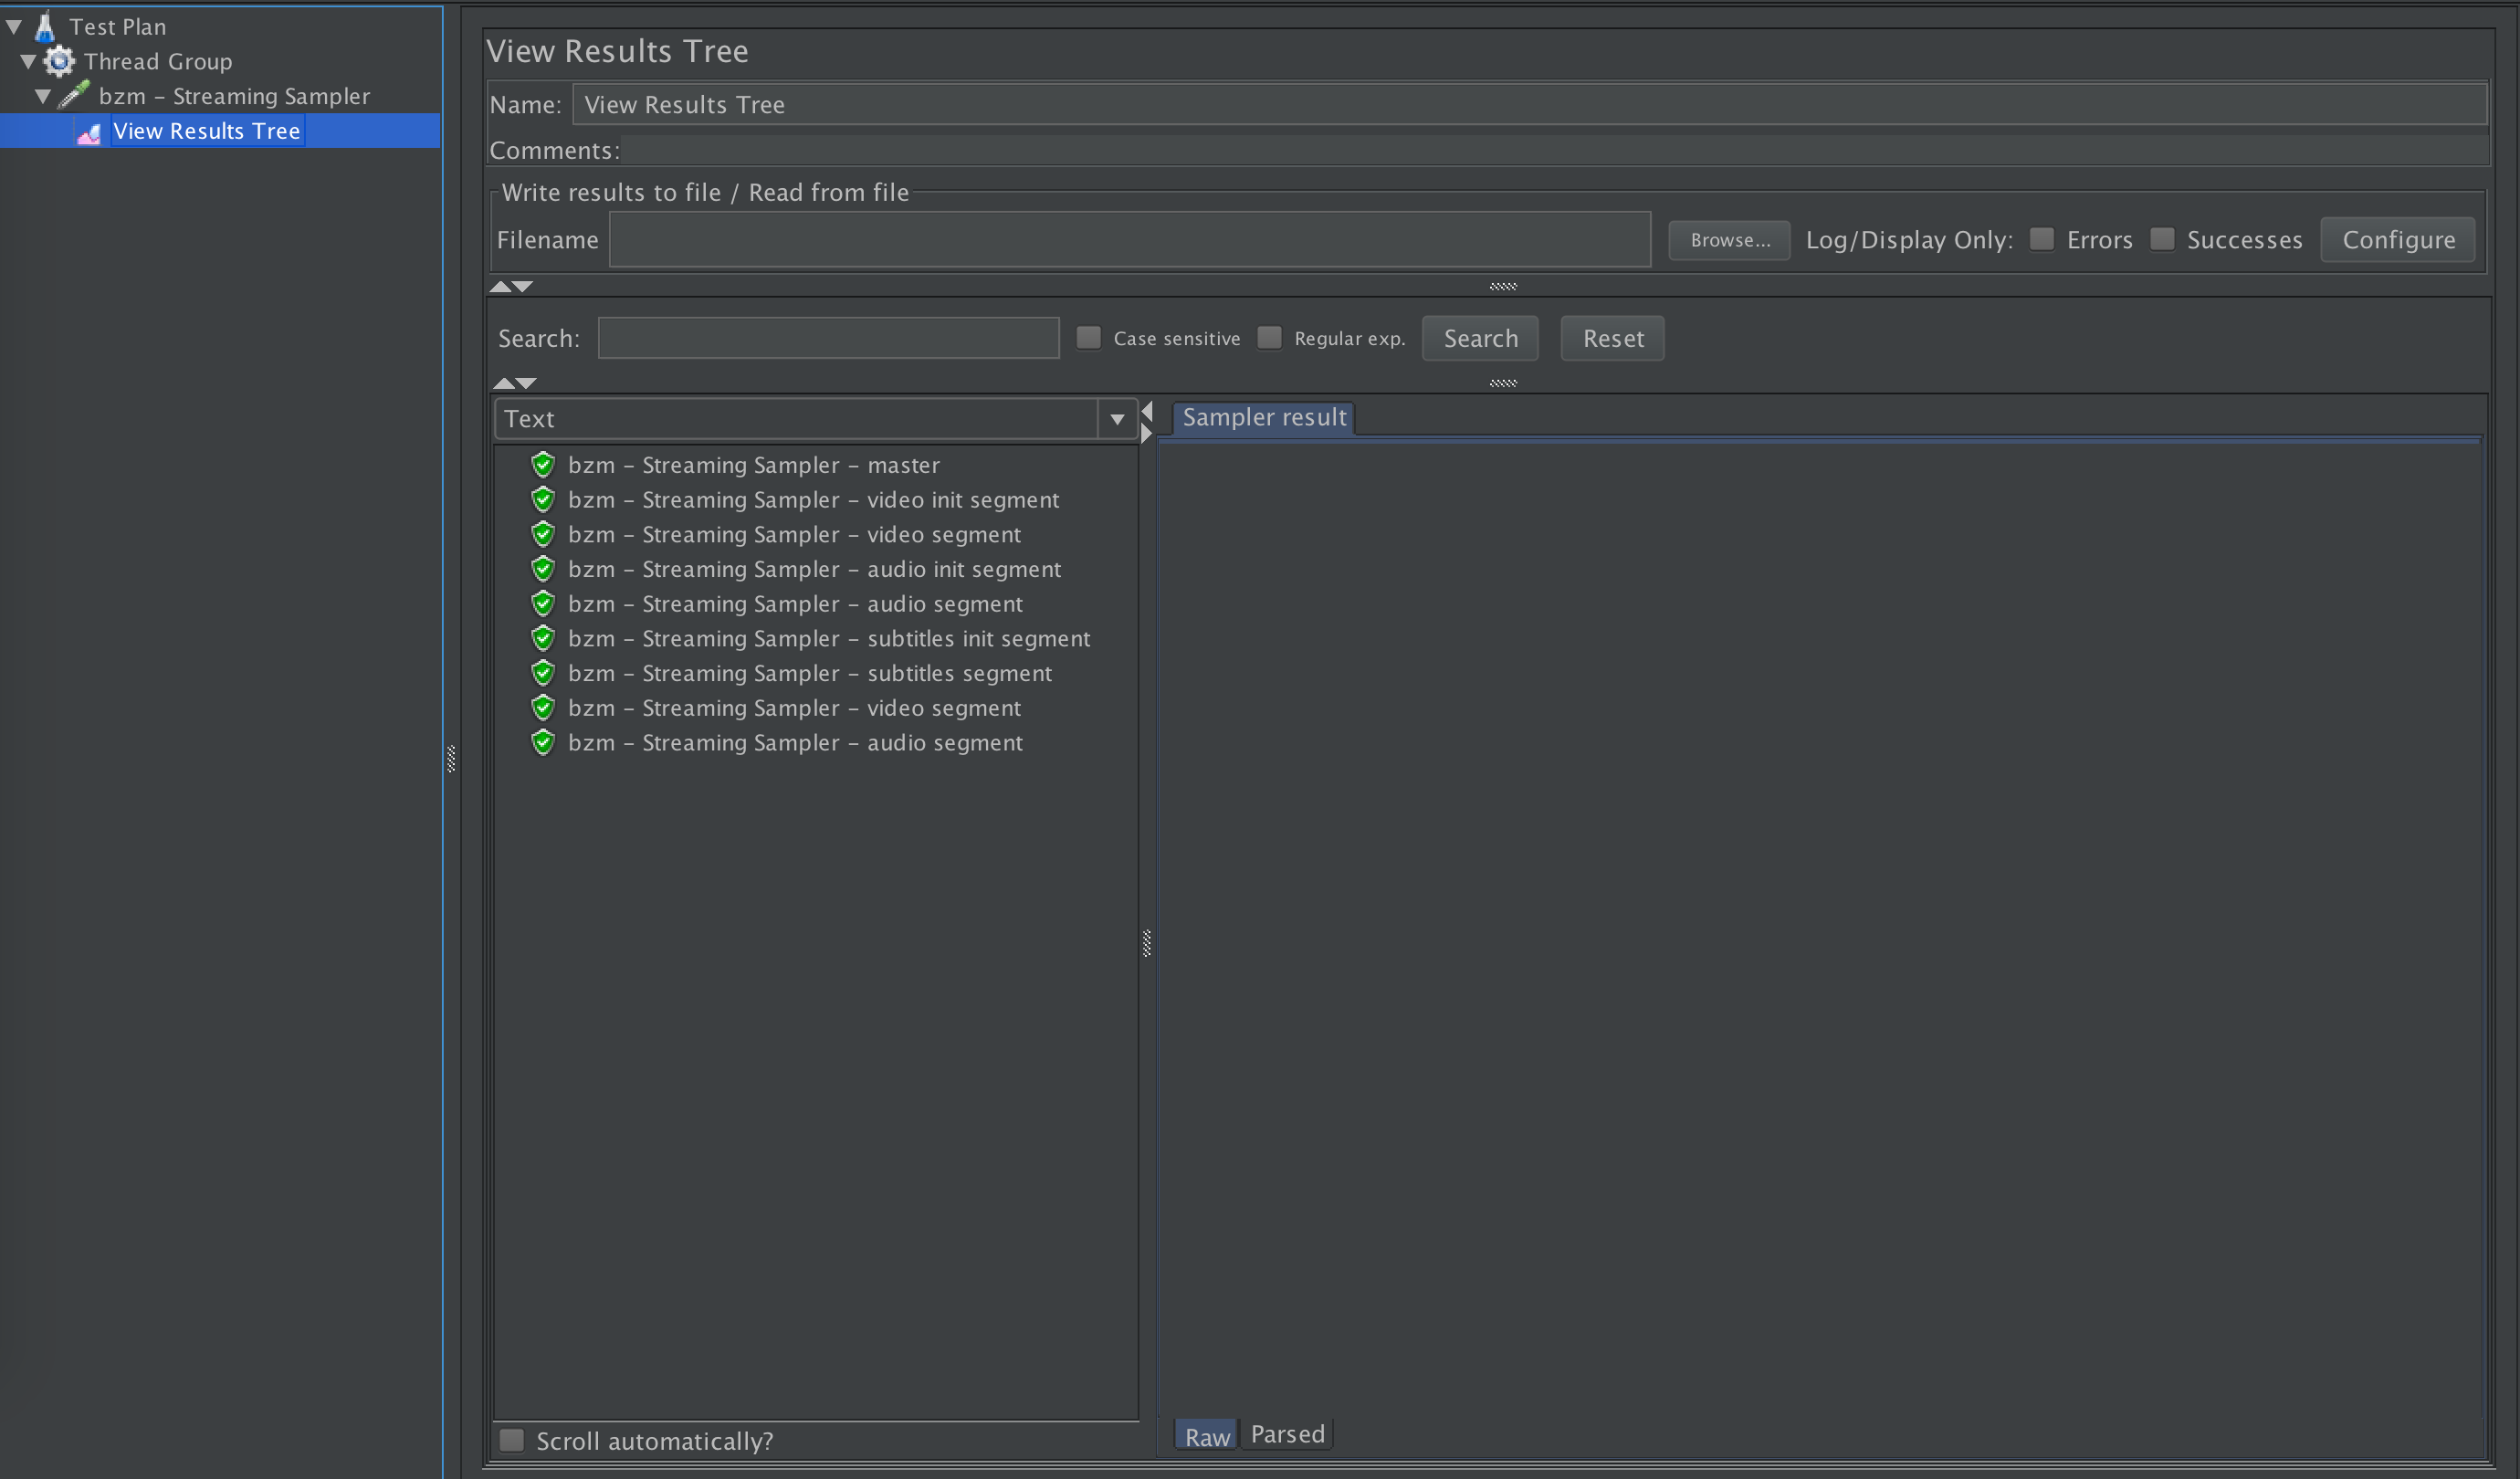Click the Thread Group gear icon
This screenshot has width=2520, height=1479.
[x=59, y=61]
